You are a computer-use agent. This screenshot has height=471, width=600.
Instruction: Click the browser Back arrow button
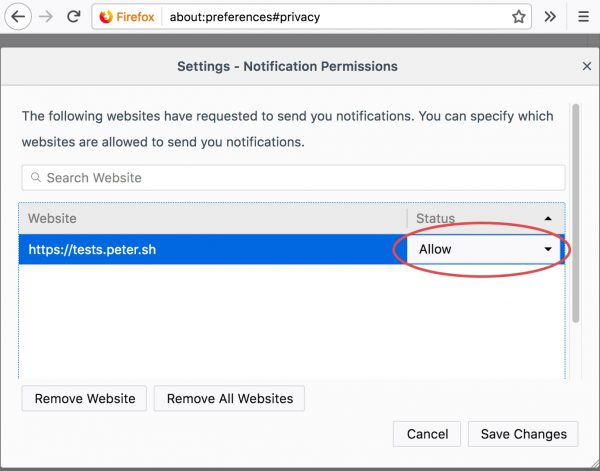pyautogui.click(x=19, y=17)
